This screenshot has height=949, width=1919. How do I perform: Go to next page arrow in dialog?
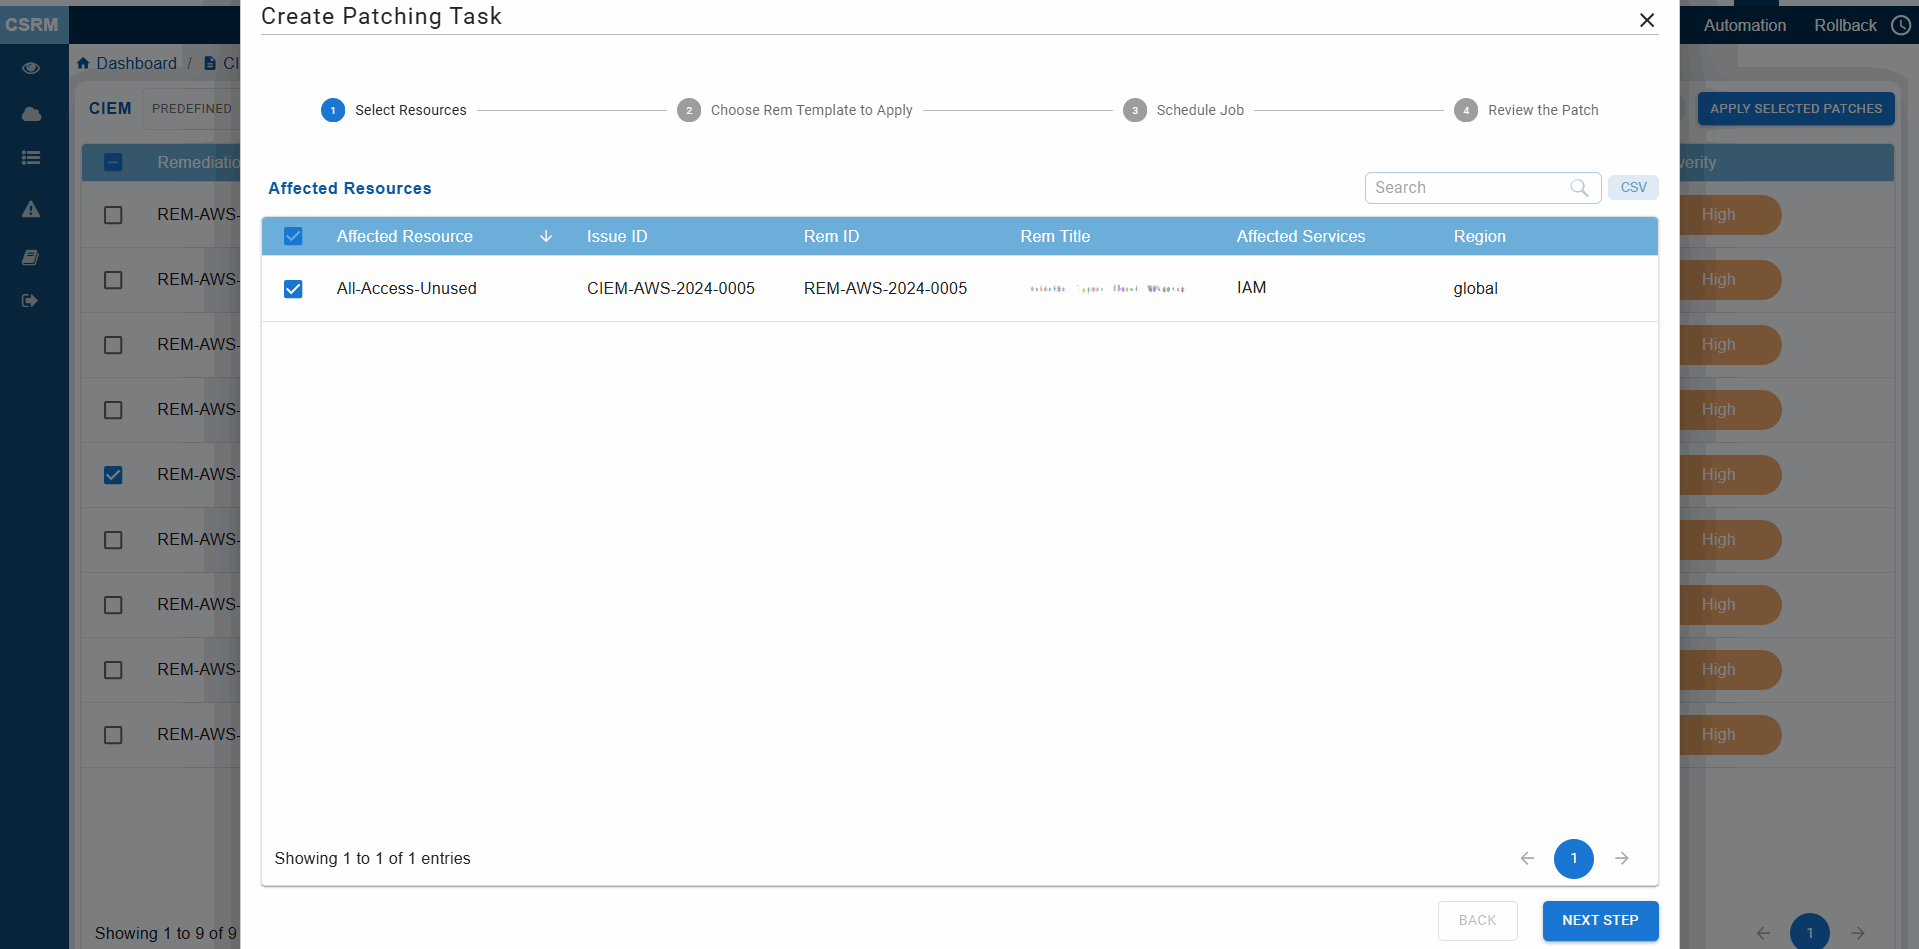pos(1622,859)
